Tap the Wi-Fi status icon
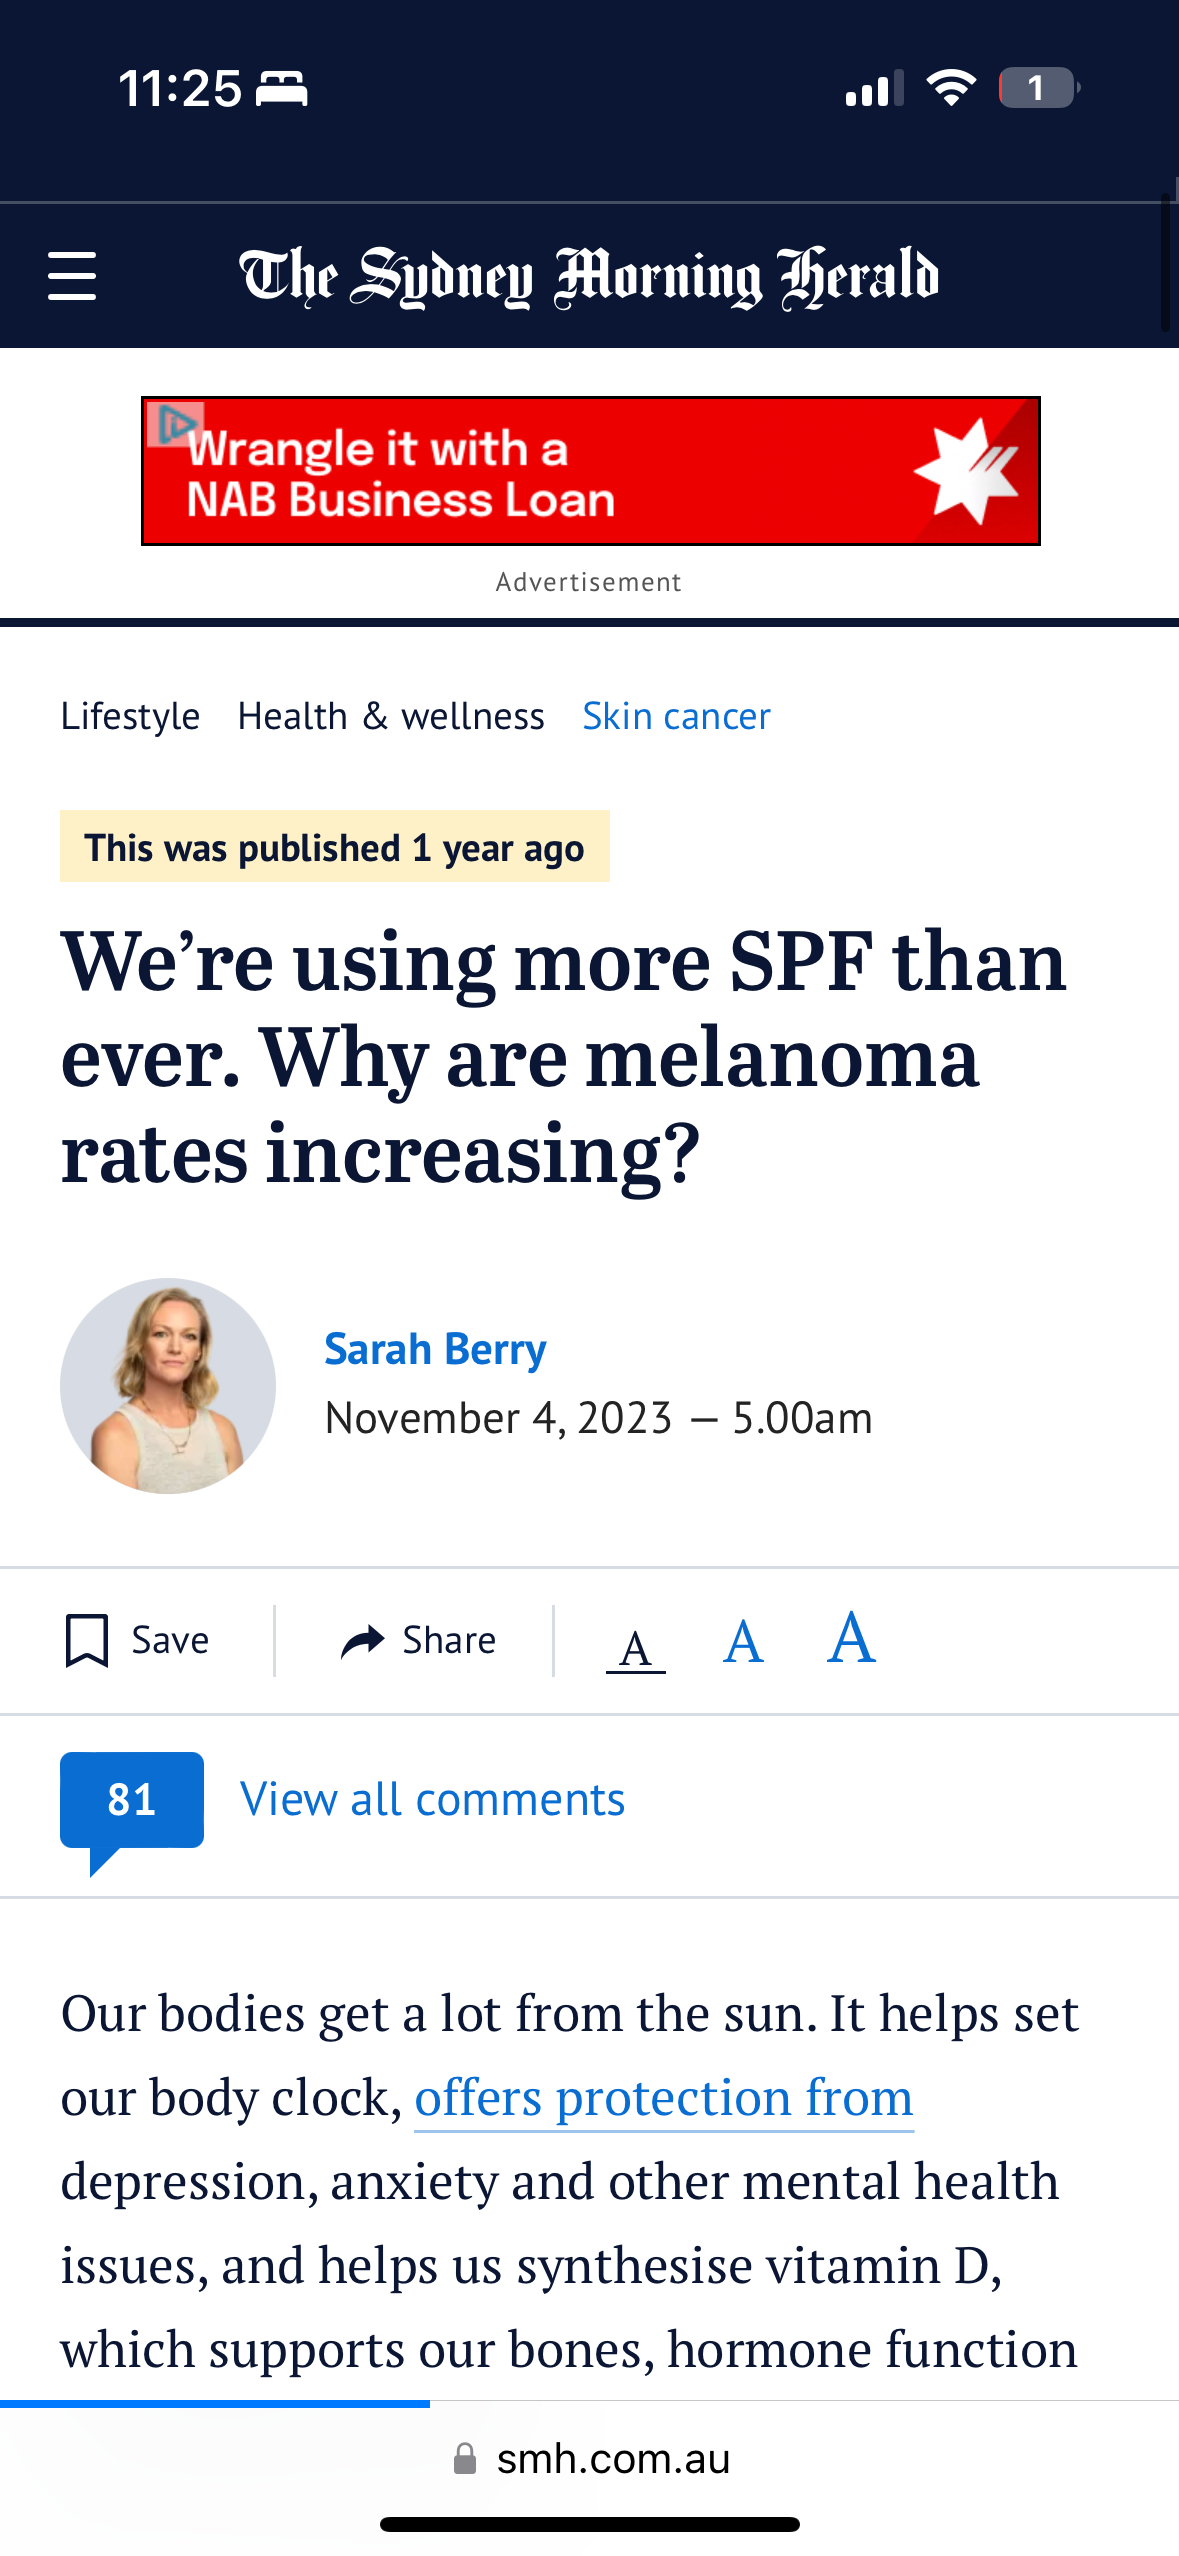1179x2556 pixels. [x=950, y=88]
